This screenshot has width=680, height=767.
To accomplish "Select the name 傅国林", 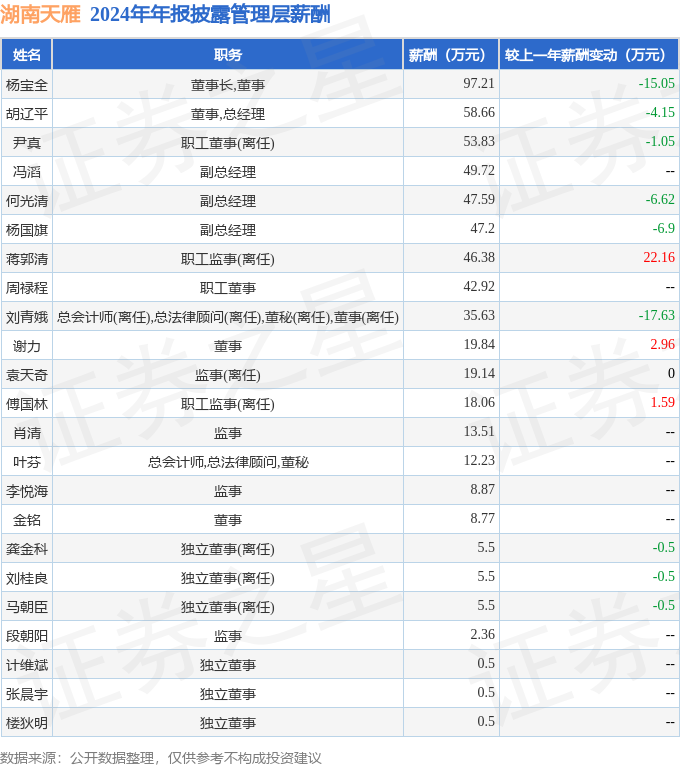I will click(26, 404).
